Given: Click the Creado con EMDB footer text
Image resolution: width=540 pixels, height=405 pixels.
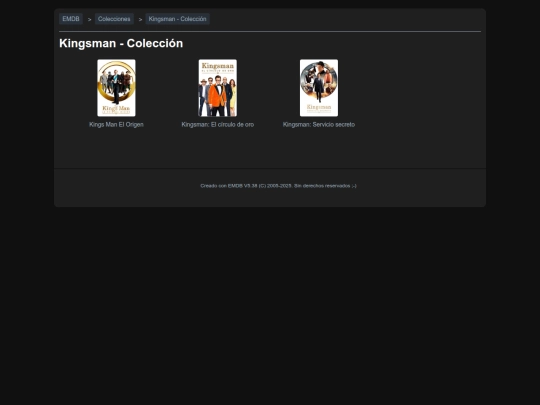Looking at the screenshot, I should tap(278, 186).
